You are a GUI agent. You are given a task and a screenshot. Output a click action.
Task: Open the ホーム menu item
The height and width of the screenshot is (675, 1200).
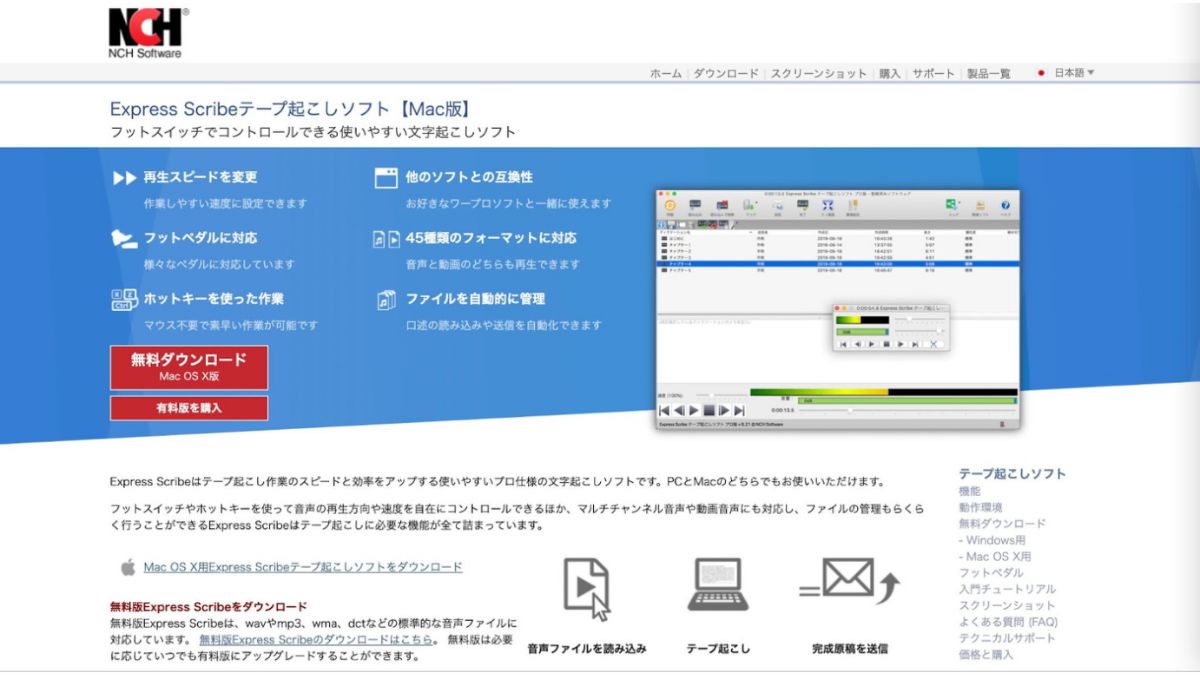click(x=666, y=74)
